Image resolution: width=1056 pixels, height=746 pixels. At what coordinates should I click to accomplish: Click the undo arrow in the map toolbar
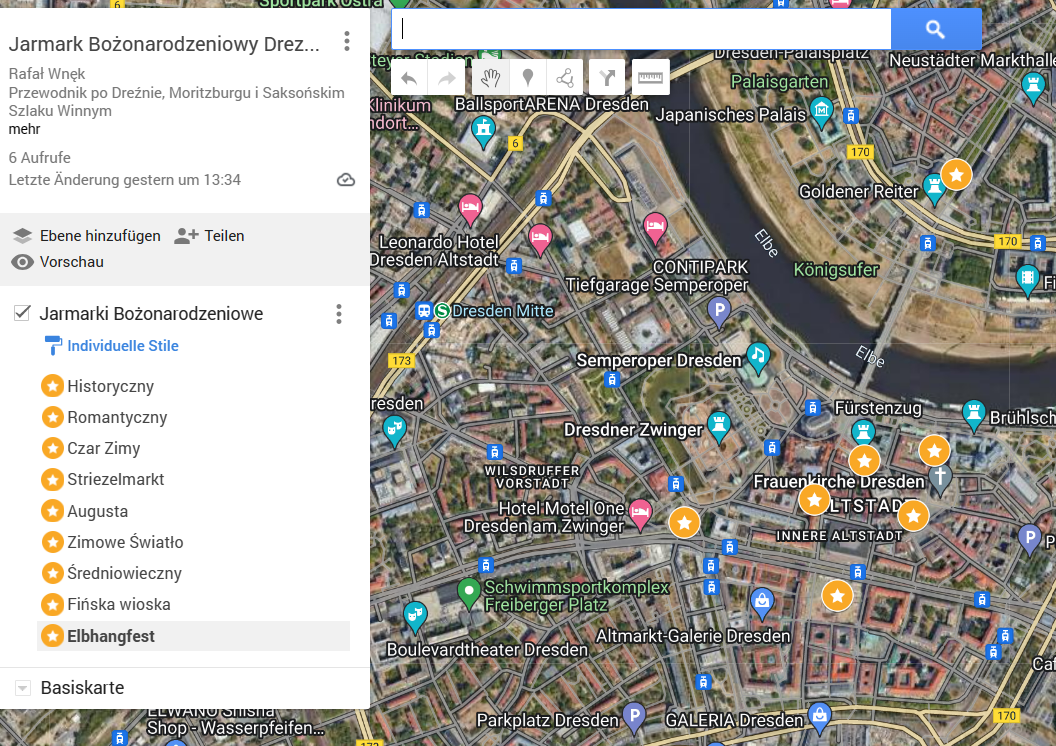tap(409, 79)
